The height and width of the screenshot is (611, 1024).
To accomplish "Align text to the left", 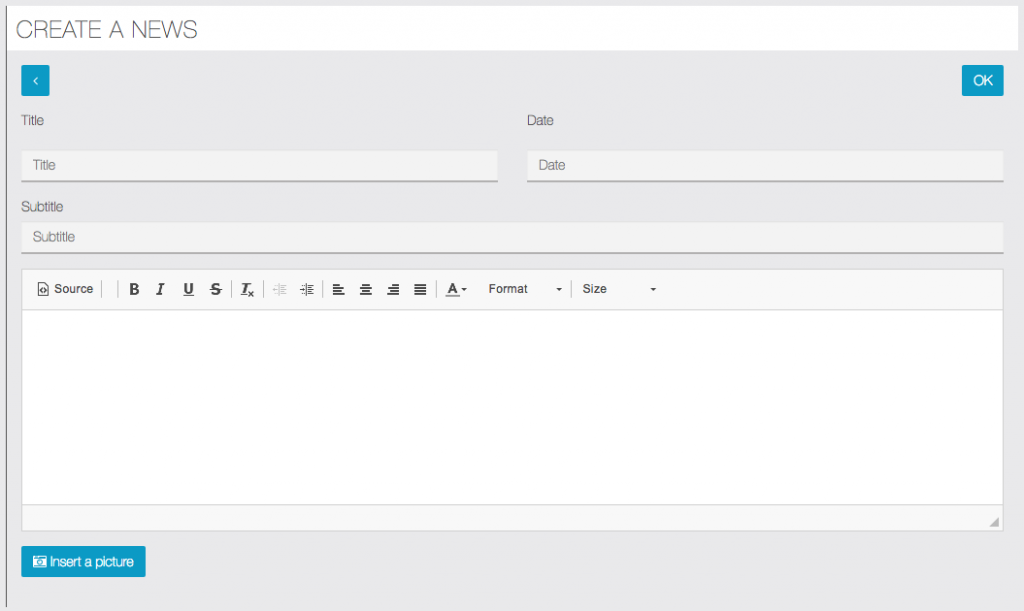I will [339, 289].
